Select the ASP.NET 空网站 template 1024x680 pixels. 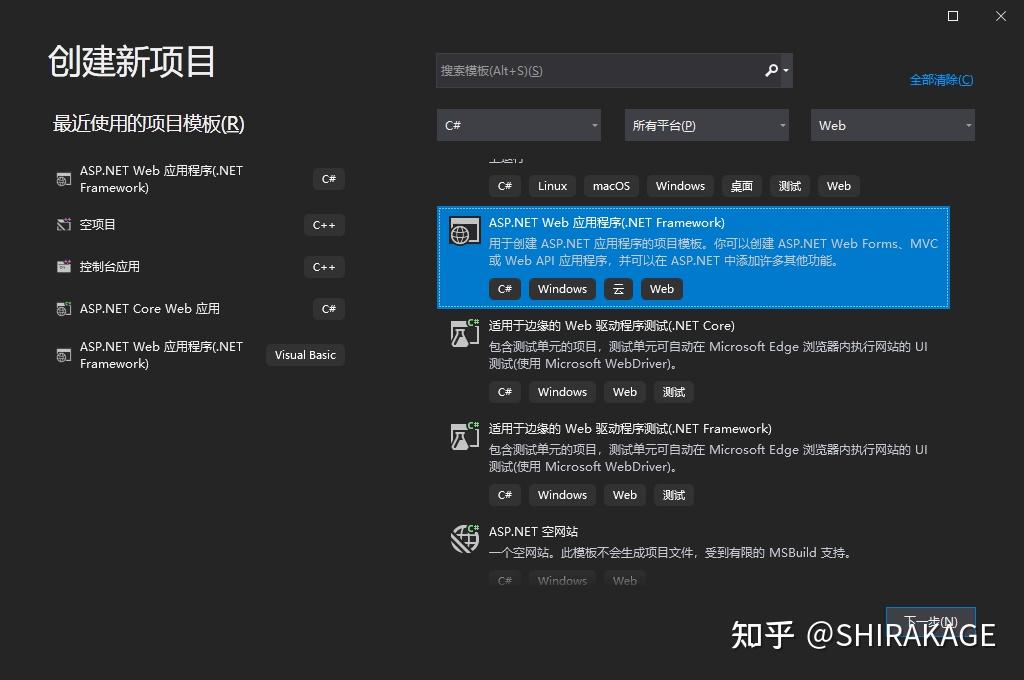[693, 553]
